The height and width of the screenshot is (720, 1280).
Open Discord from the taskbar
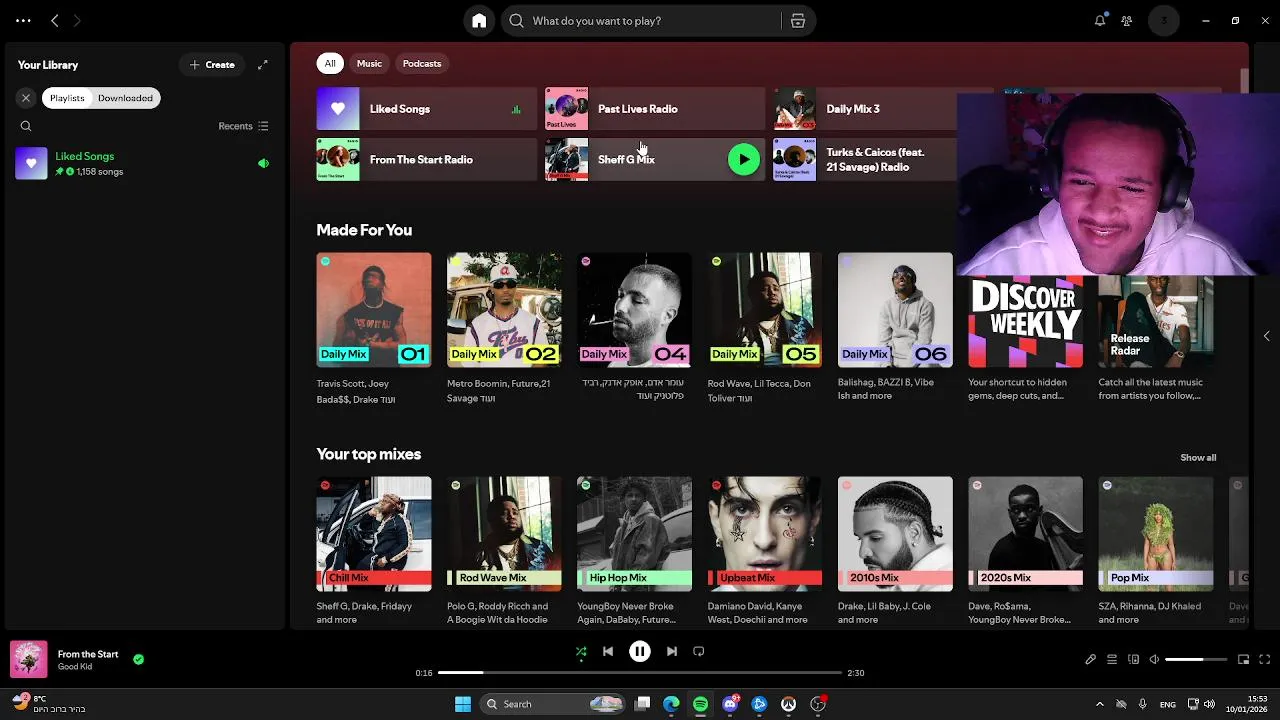(x=731, y=704)
